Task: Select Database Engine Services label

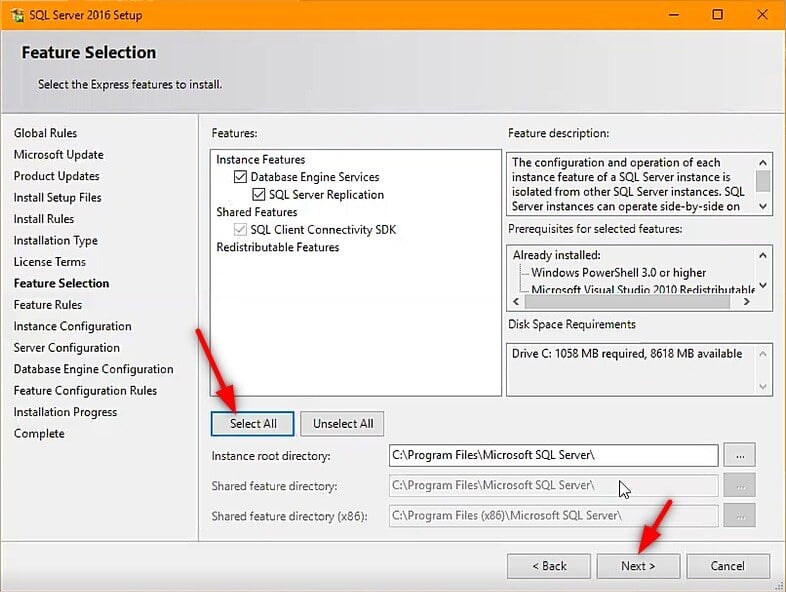Action: [315, 177]
